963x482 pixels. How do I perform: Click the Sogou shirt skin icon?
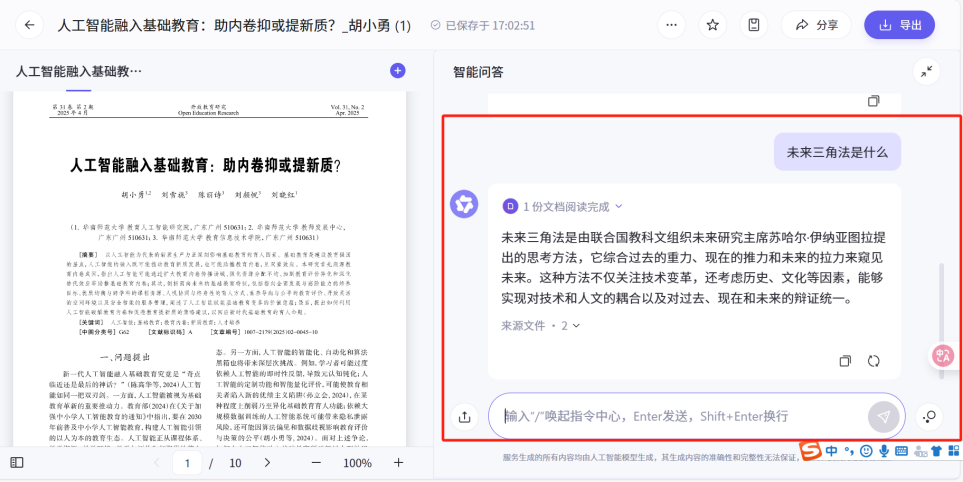937,451
